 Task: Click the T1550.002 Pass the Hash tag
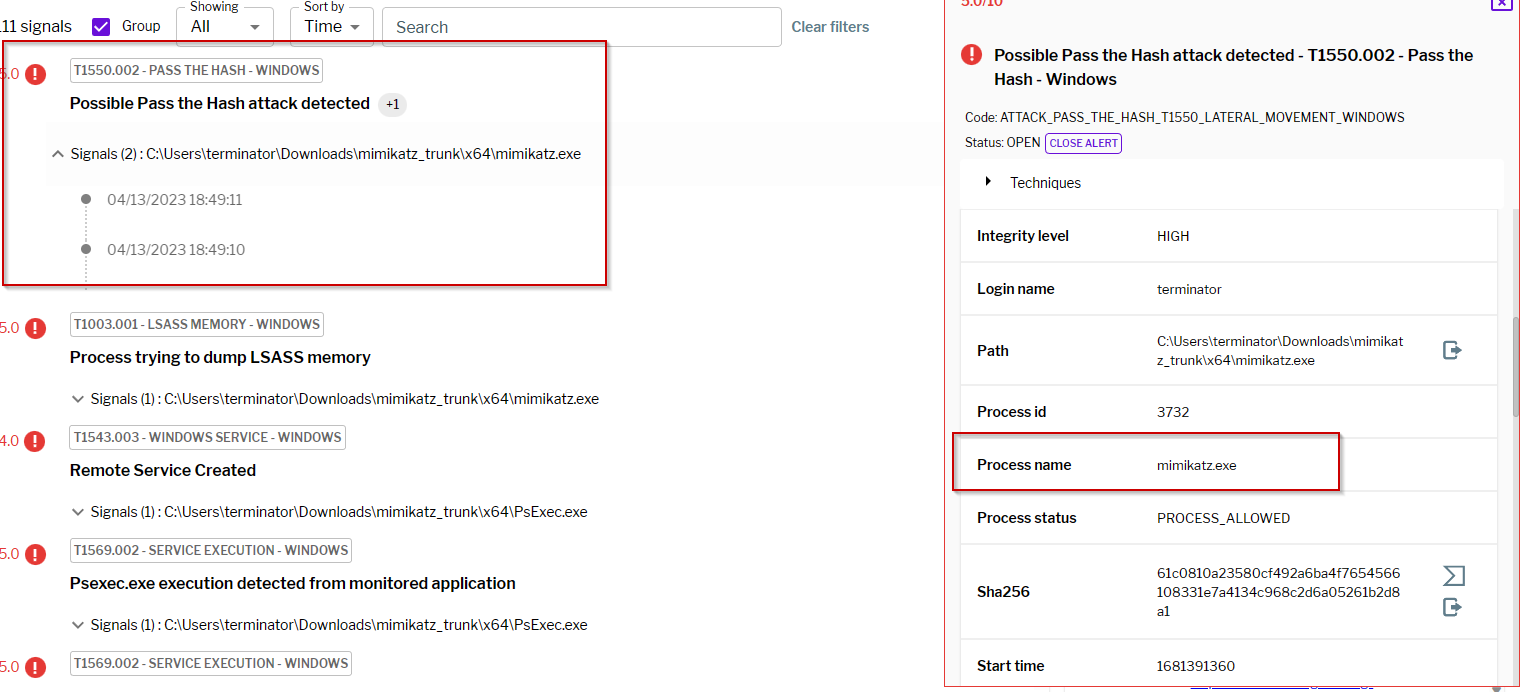tap(197, 70)
